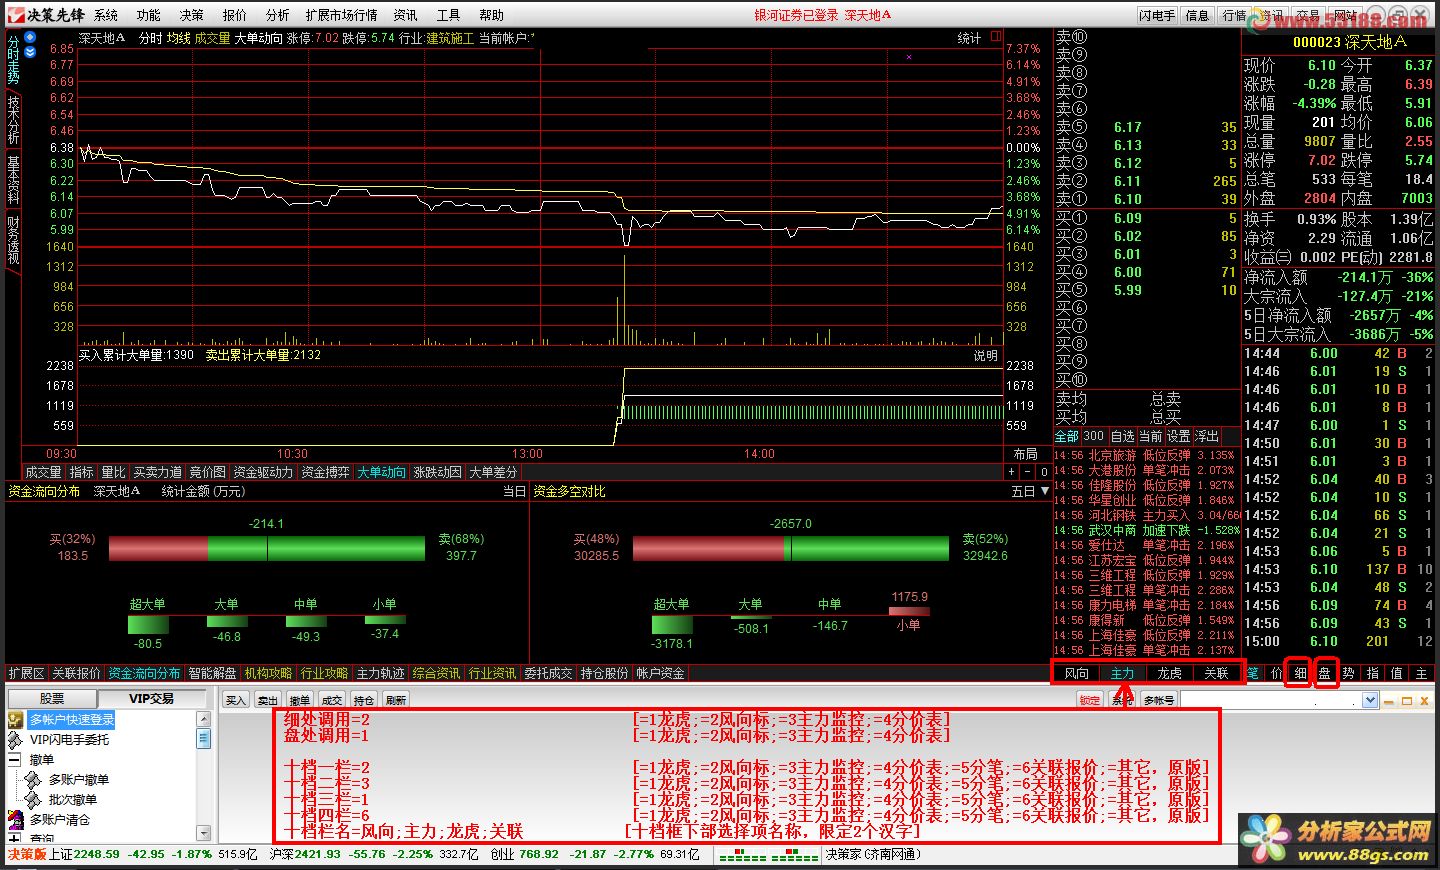Click the 撤单 toolbar button
1440x870 pixels.
(x=300, y=700)
